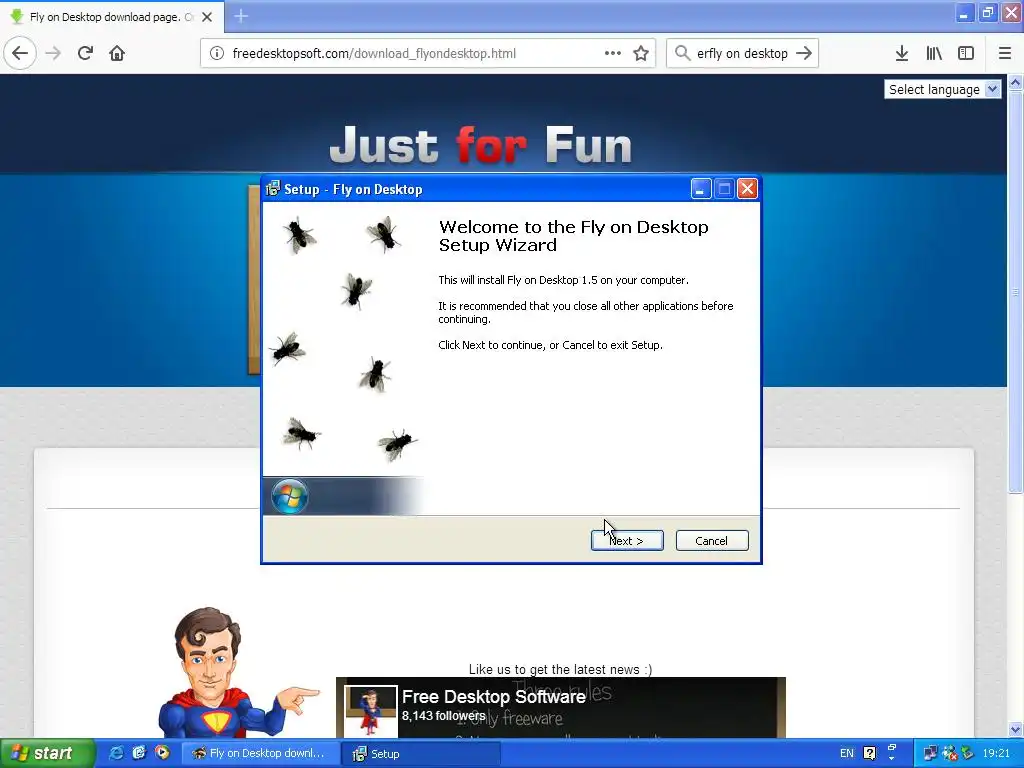Click Next in the Fly on Desktop setup

pyautogui.click(x=627, y=540)
